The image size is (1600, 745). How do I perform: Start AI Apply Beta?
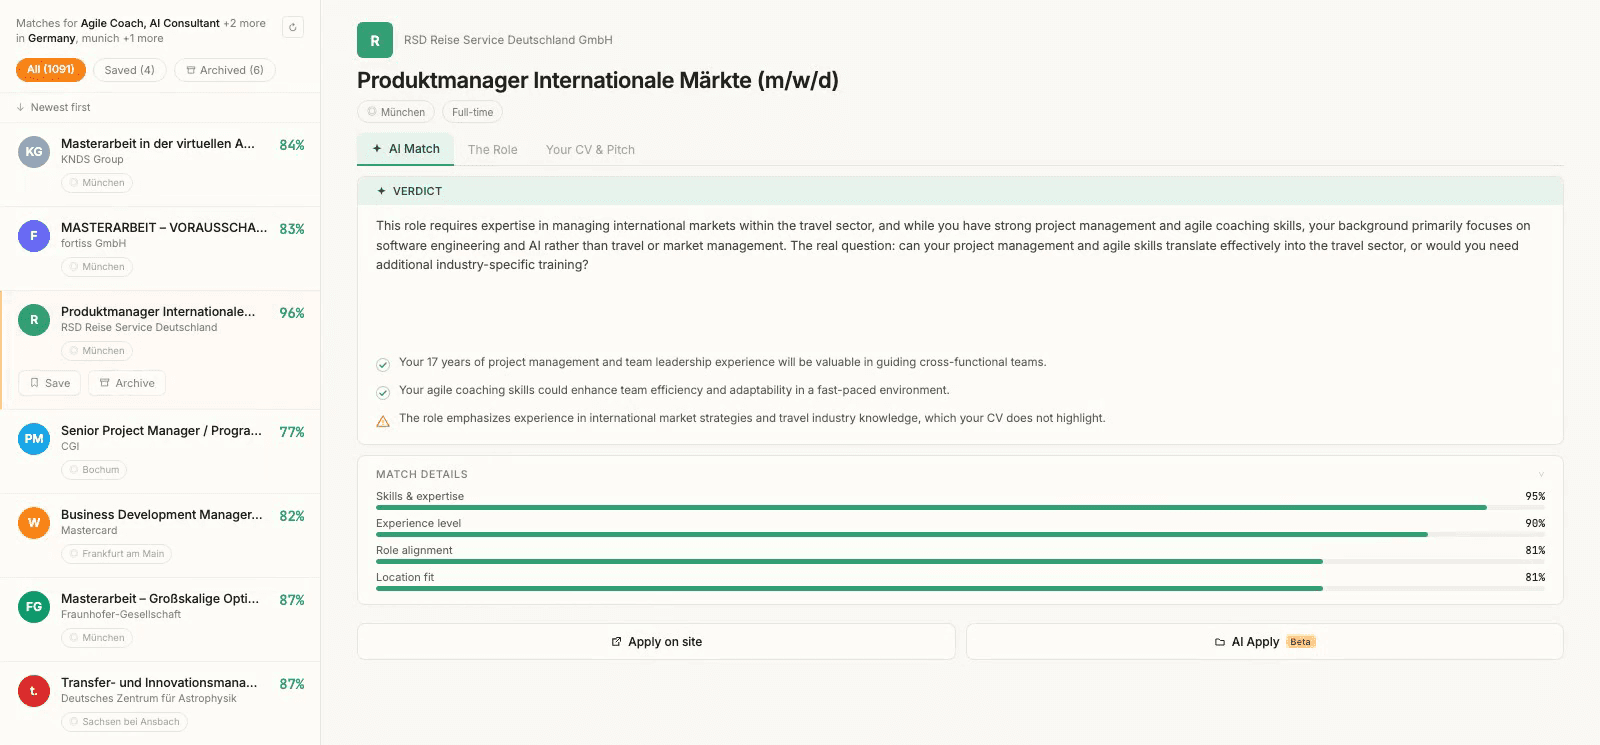(x=1265, y=642)
